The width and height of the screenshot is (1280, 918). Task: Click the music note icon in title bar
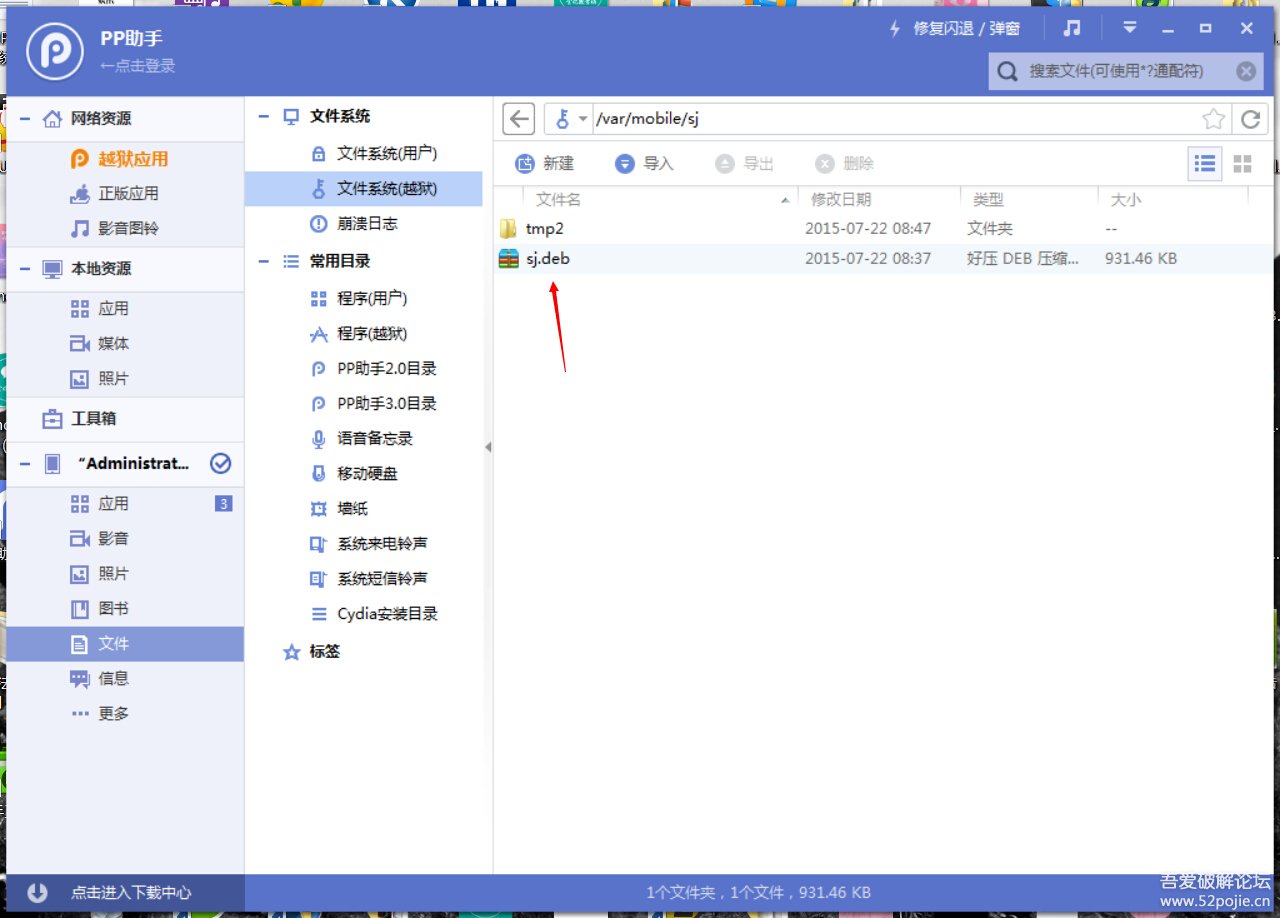pos(1072,28)
